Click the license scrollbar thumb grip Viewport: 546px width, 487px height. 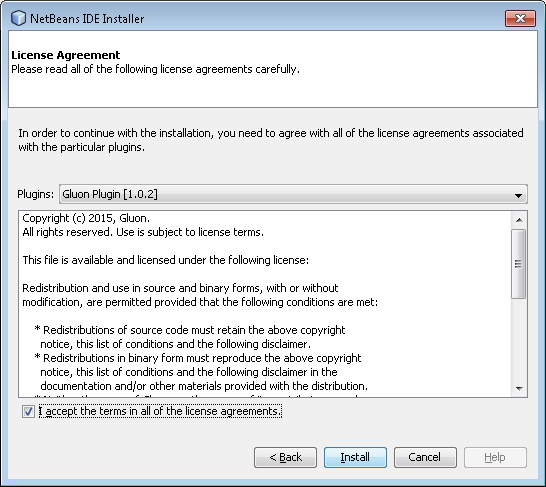click(518, 264)
